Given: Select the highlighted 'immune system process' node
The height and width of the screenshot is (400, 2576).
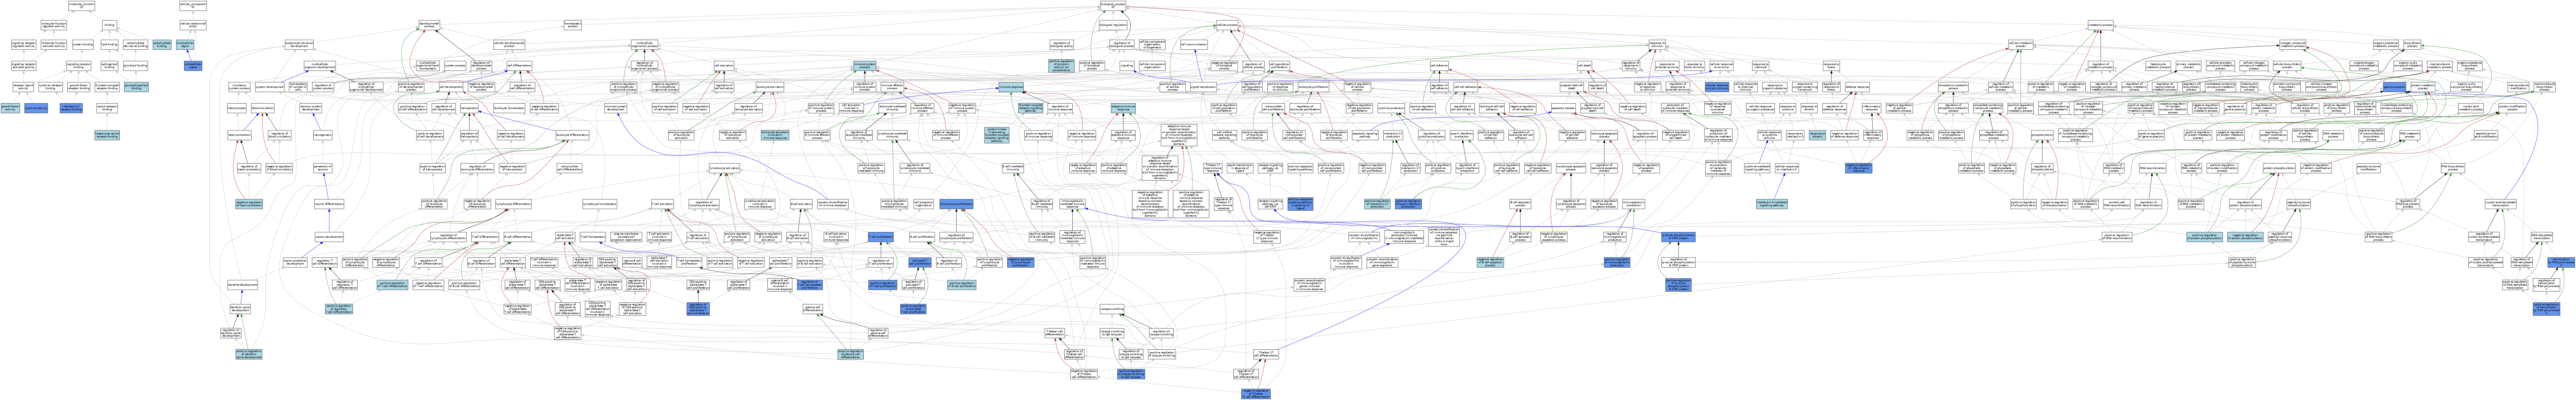Looking at the screenshot, I should [x=865, y=66].
